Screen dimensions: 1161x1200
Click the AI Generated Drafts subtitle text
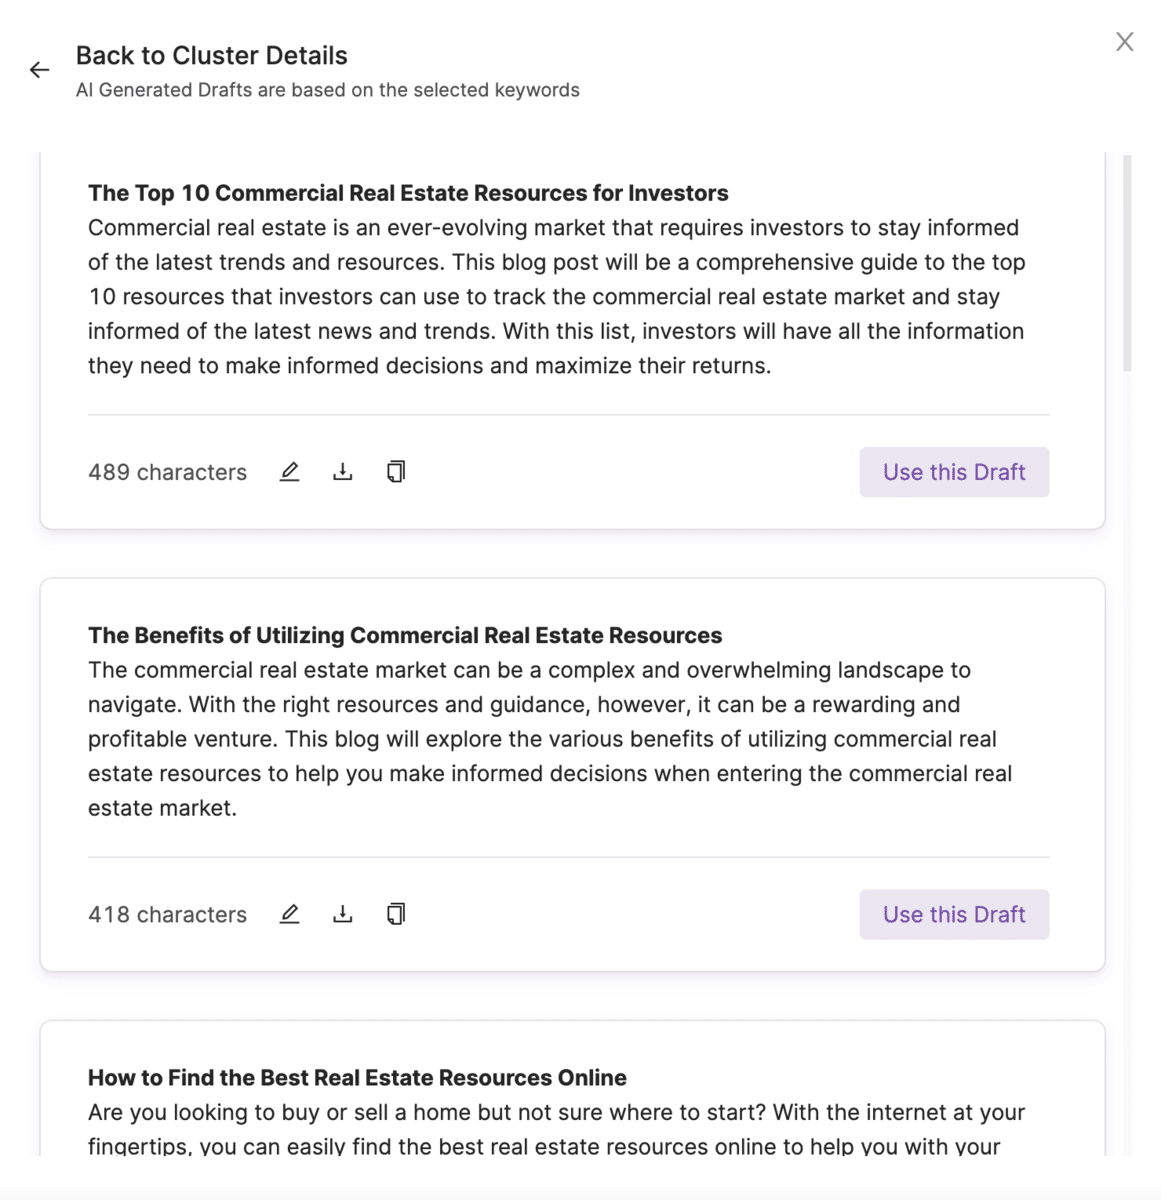click(327, 90)
